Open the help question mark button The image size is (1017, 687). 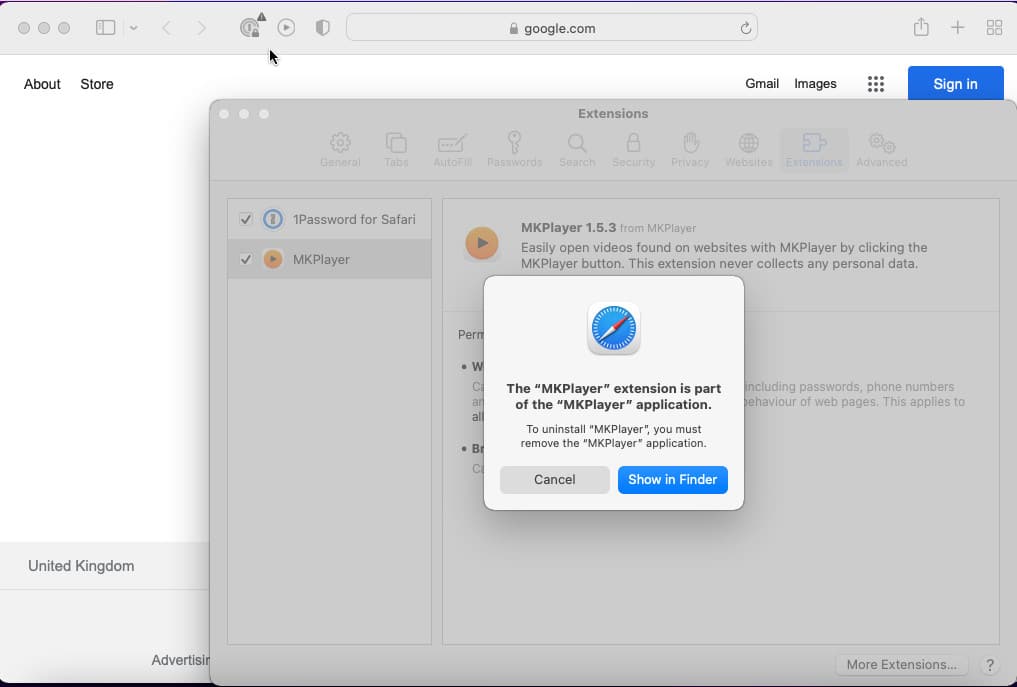pyautogui.click(x=990, y=665)
